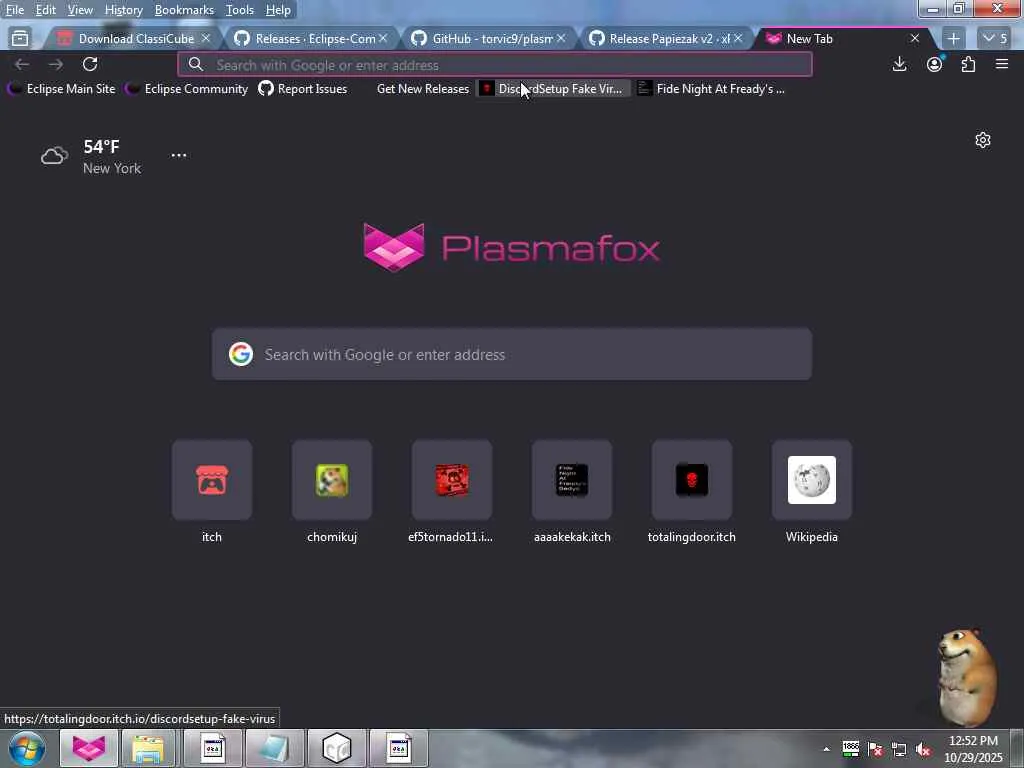Open the ClassiCube cube taskbar icon
The width and height of the screenshot is (1024, 768).
coord(337,748)
